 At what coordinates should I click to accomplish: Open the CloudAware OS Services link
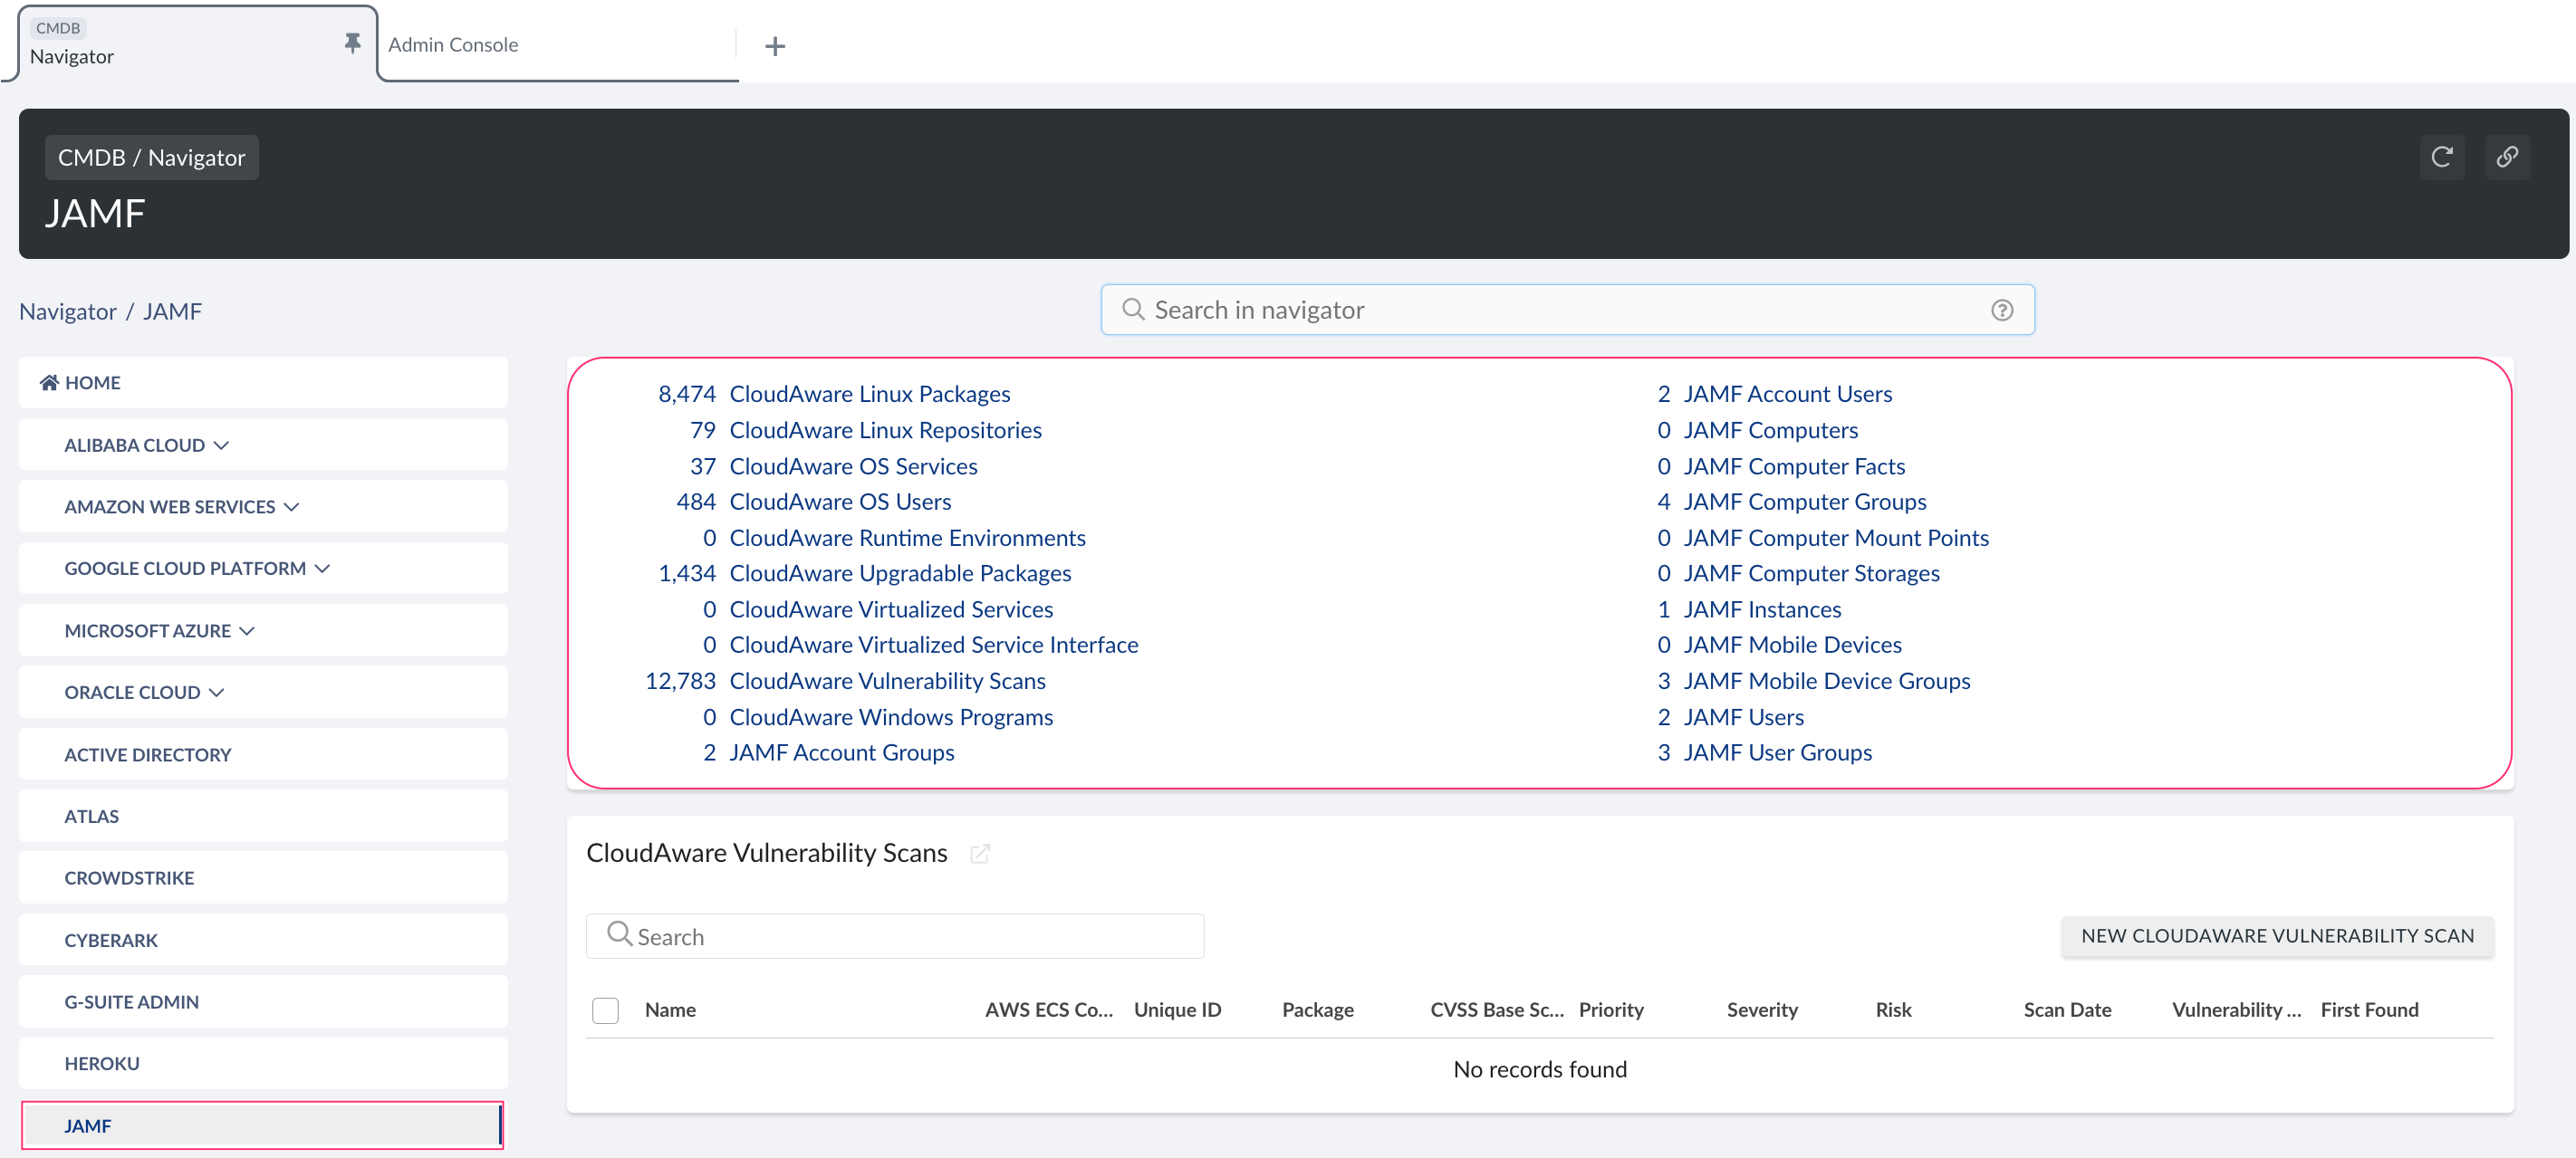pos(853,466)
